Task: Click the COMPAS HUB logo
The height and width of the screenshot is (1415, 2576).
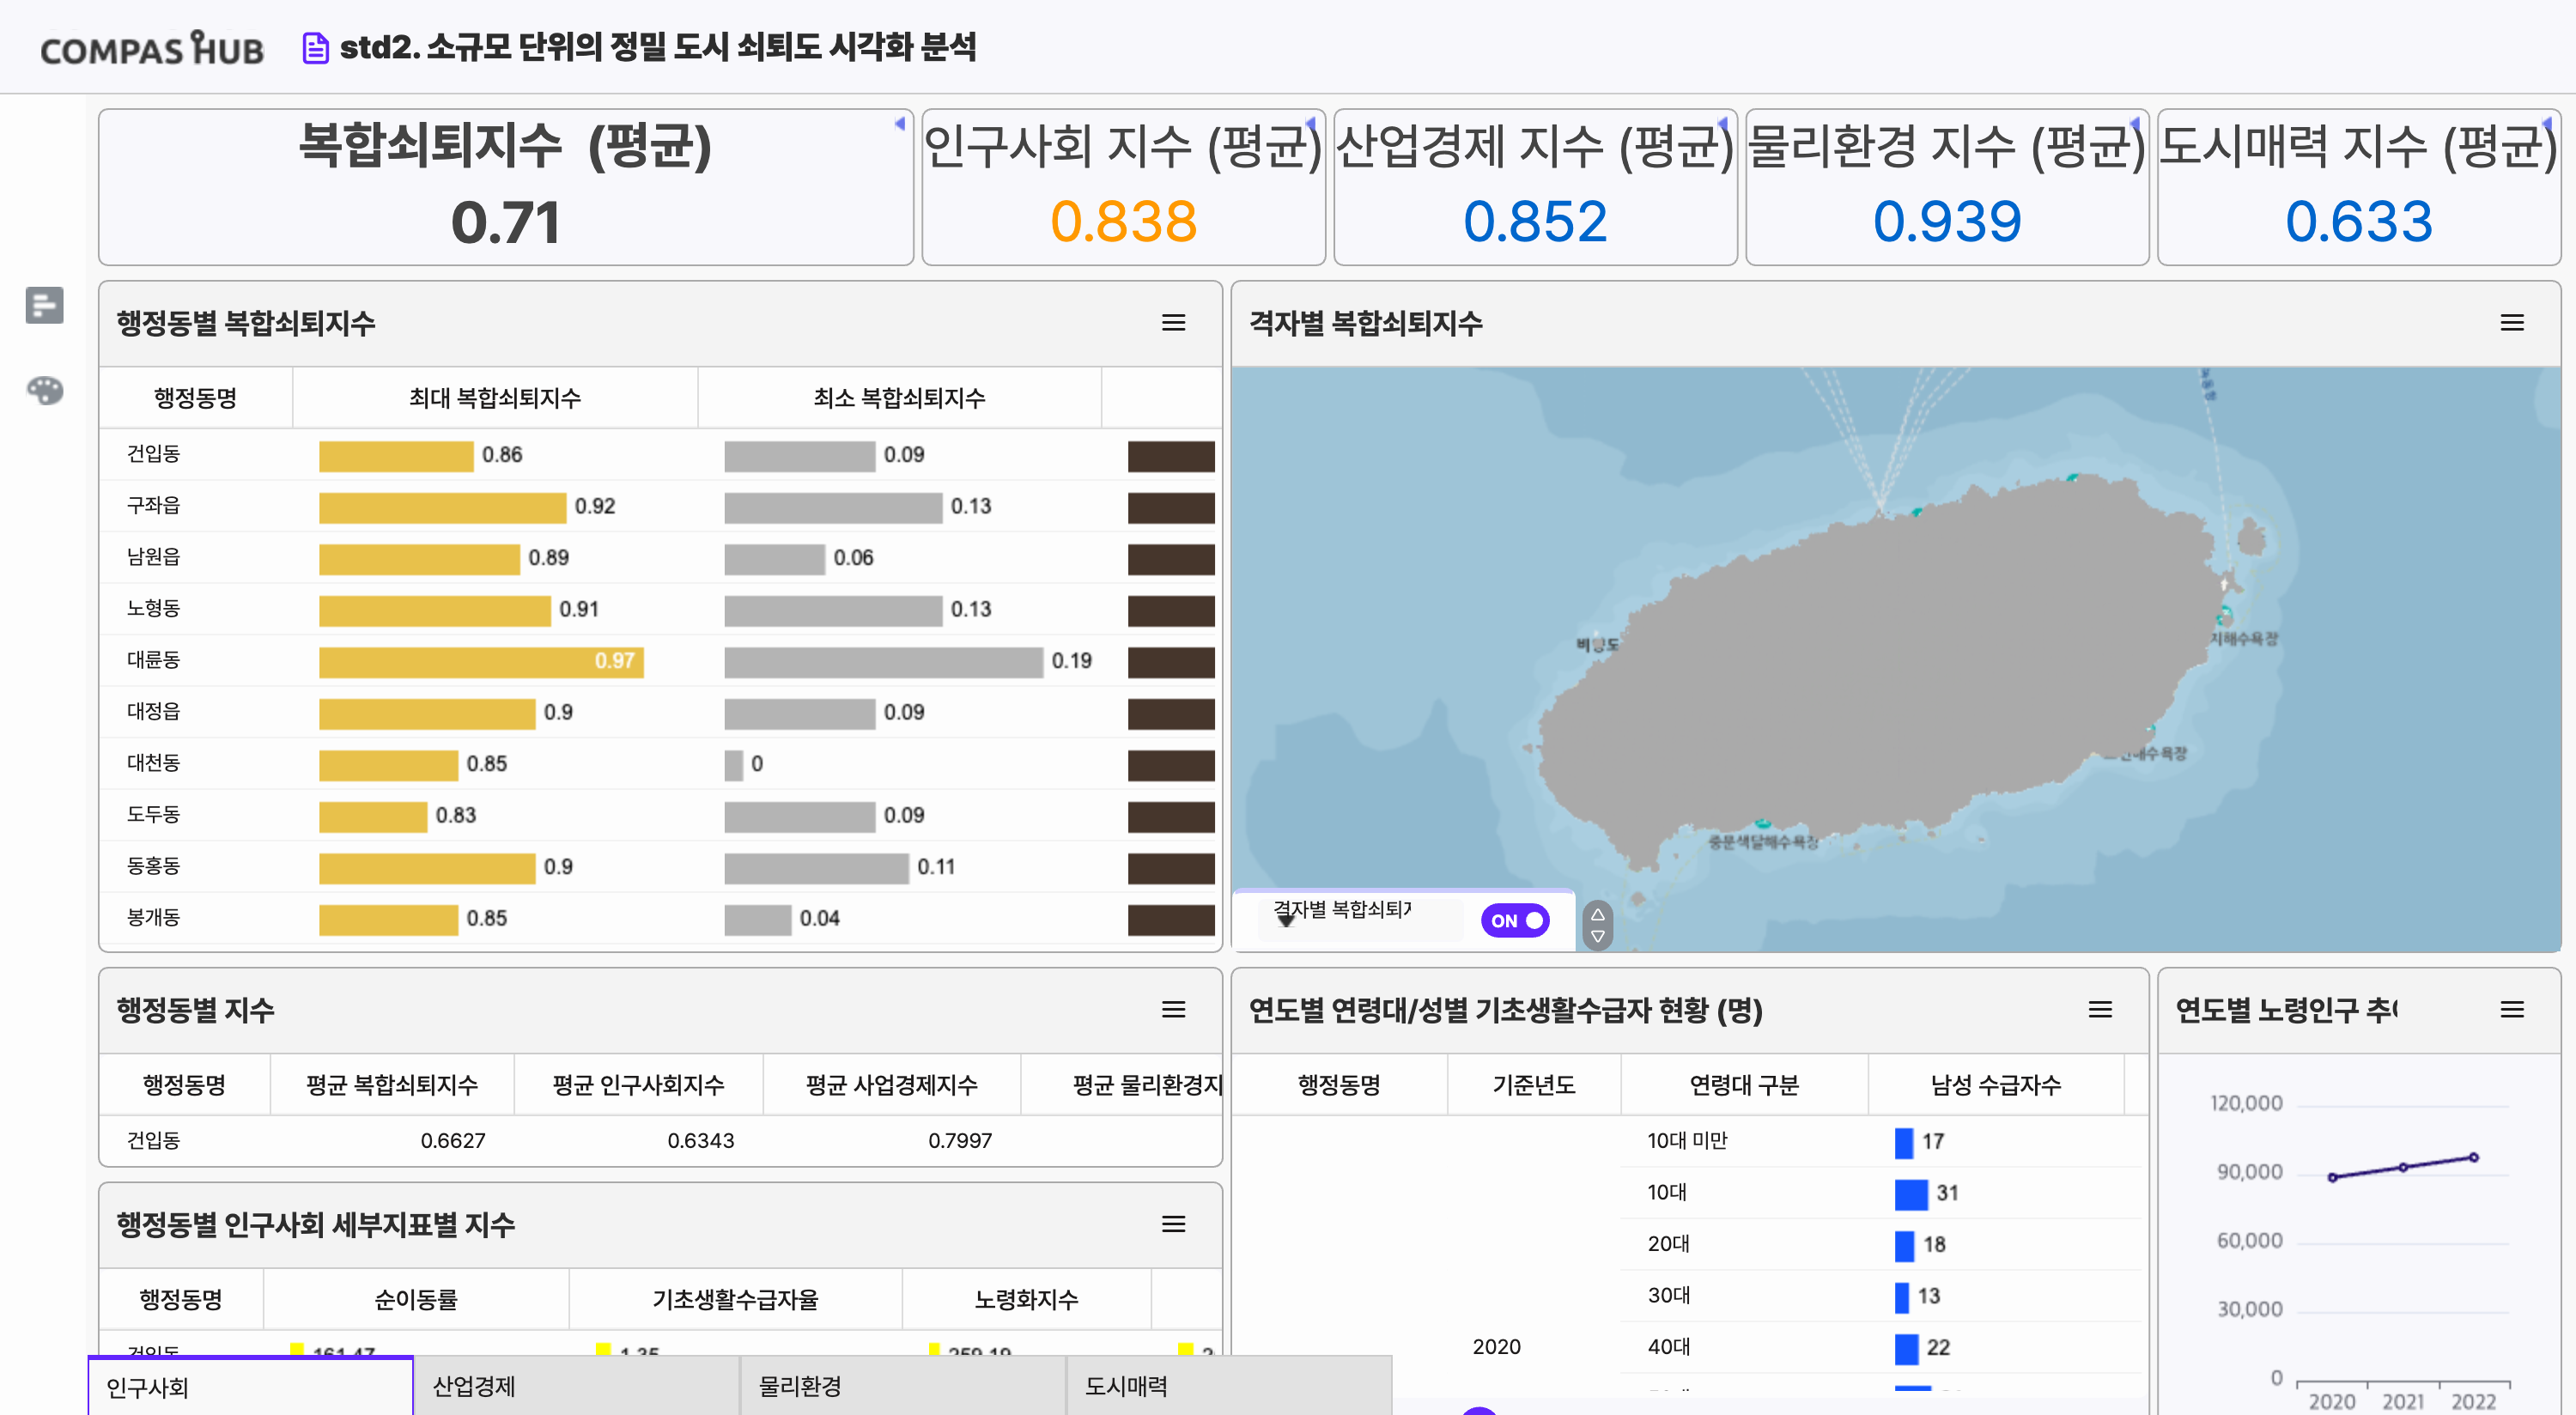Action: tap(152, 47)
